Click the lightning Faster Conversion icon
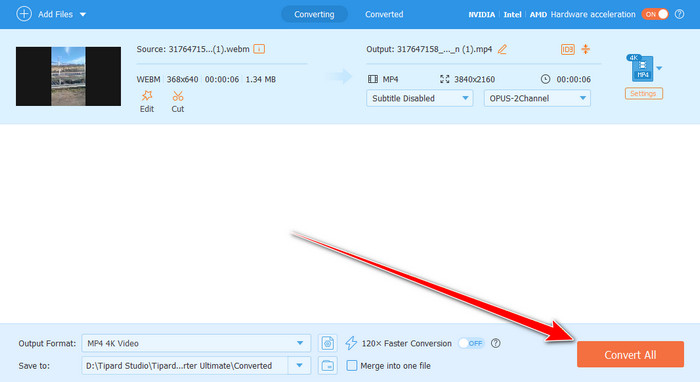This screenshot has height=382, width=700. point(351,343)
